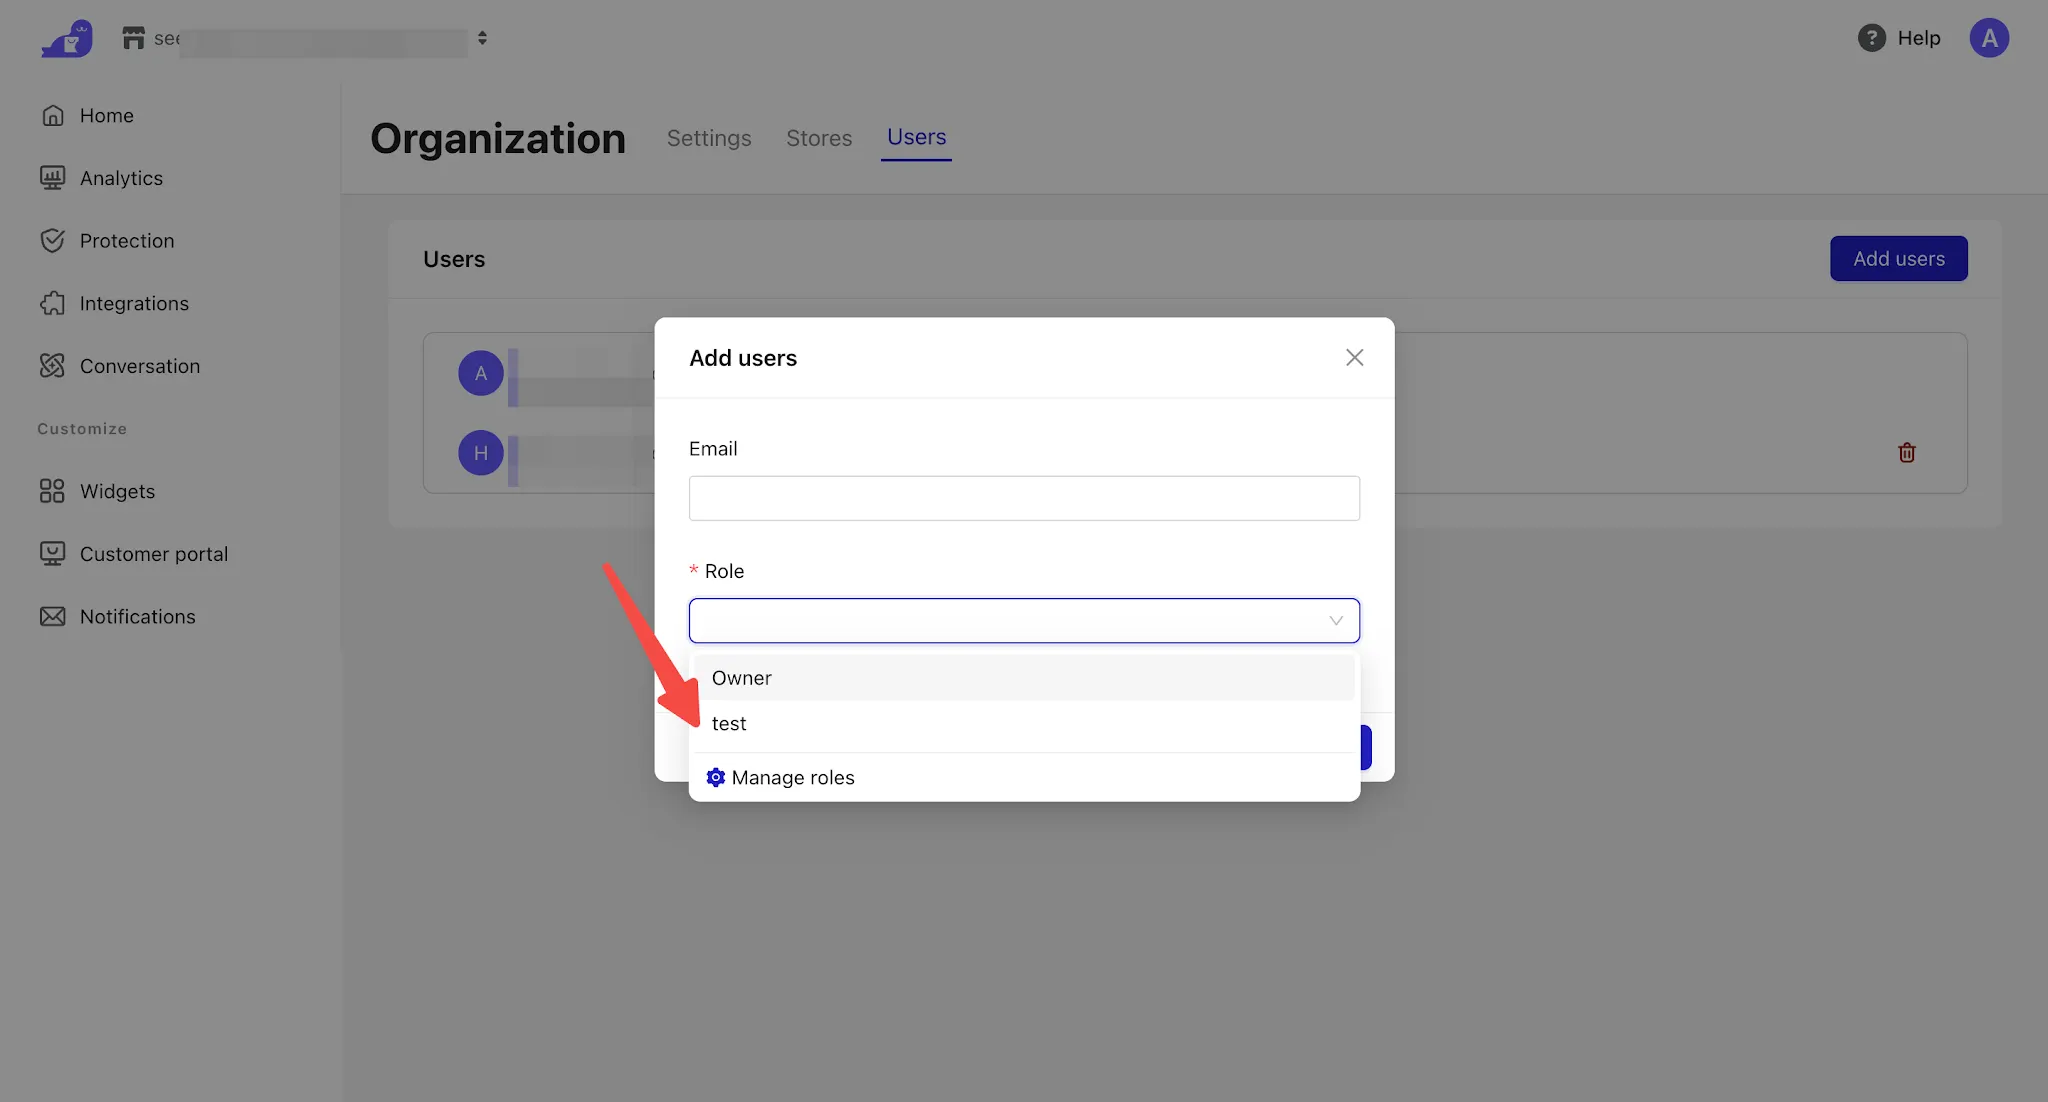Open the store switcher arrows
Image resolution: width=2048 pixels, height=1102 pixels.
click(482, 38)
